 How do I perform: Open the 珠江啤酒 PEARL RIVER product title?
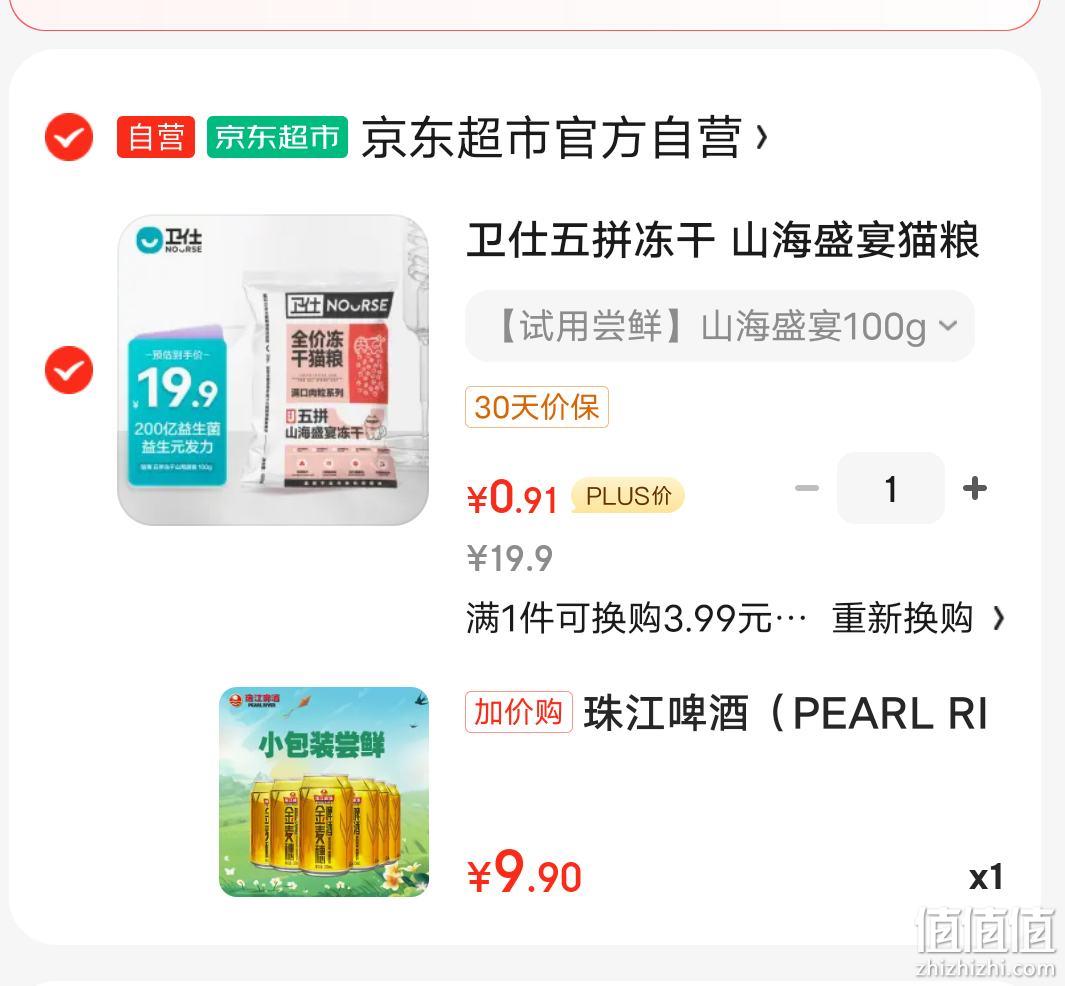[786, 713]
